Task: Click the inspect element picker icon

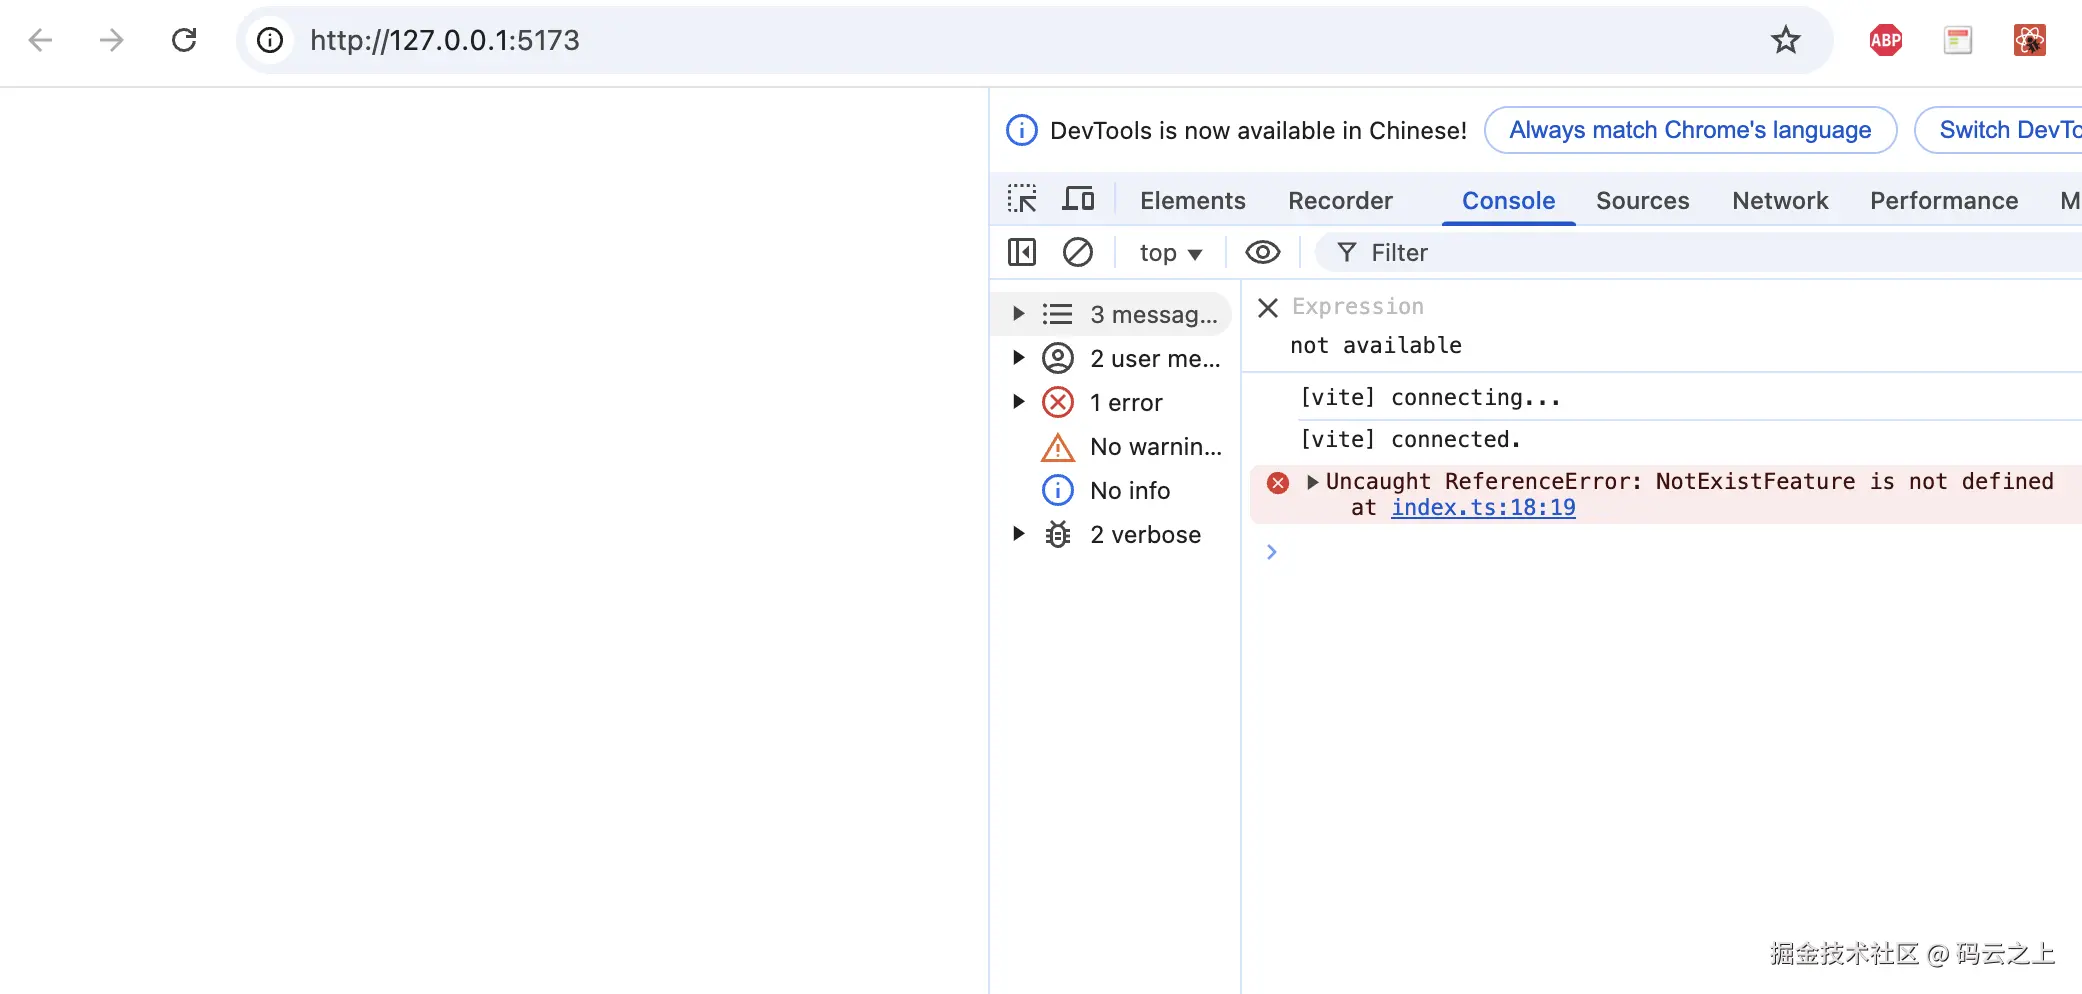Action: [x=1021, y=199]
